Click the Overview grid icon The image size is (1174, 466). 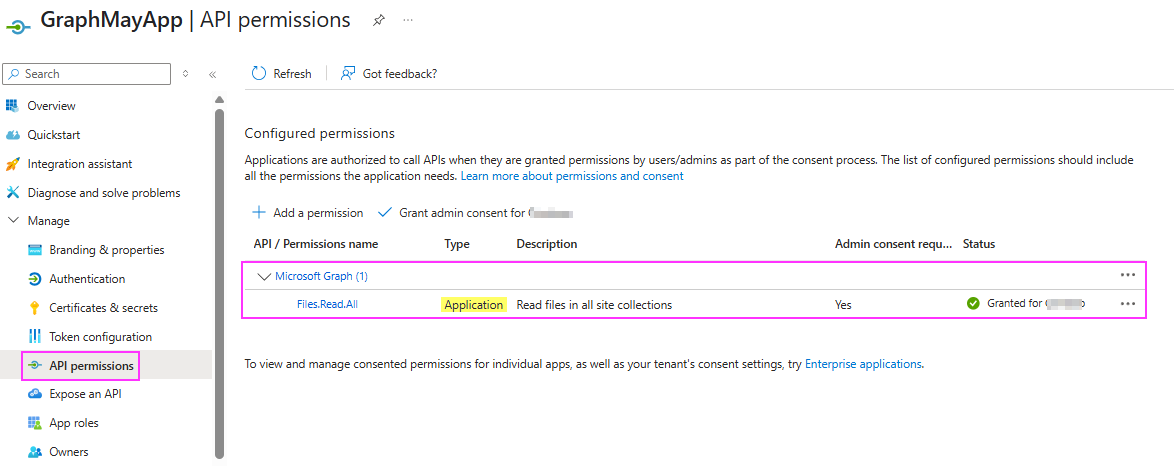coord(12,106)
